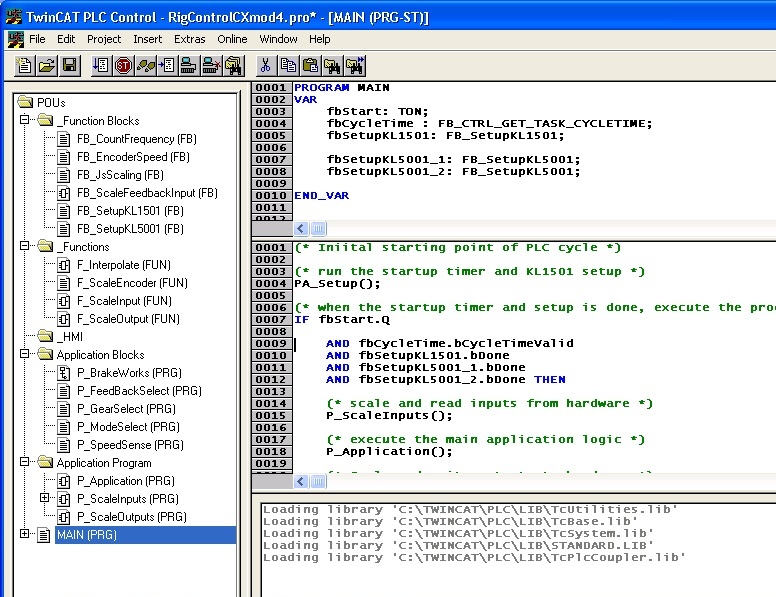
Task: Click the declaration pane scrollbar thumb
Action: pyautogui.click(x=318, y=228)
